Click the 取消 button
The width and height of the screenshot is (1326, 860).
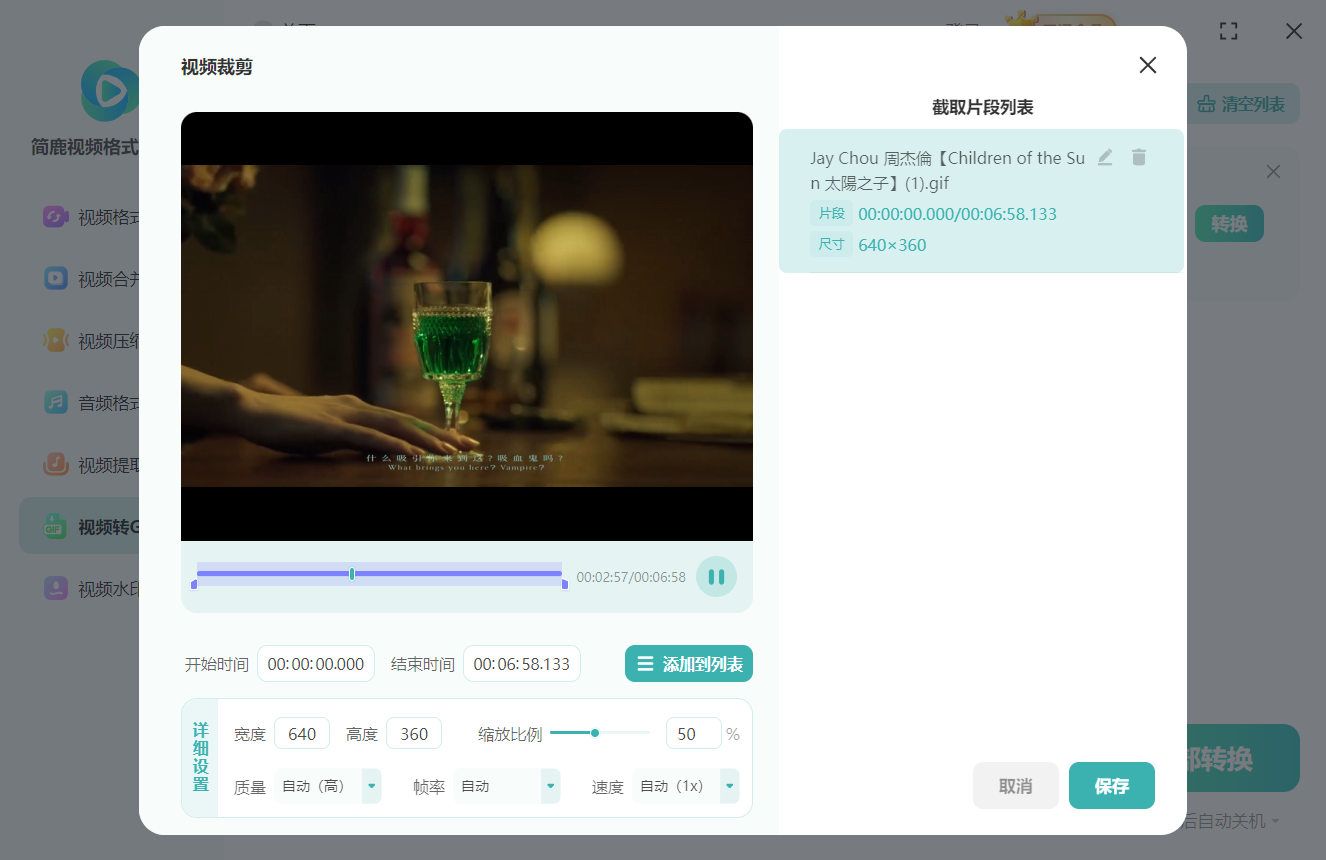point(1015,786)
